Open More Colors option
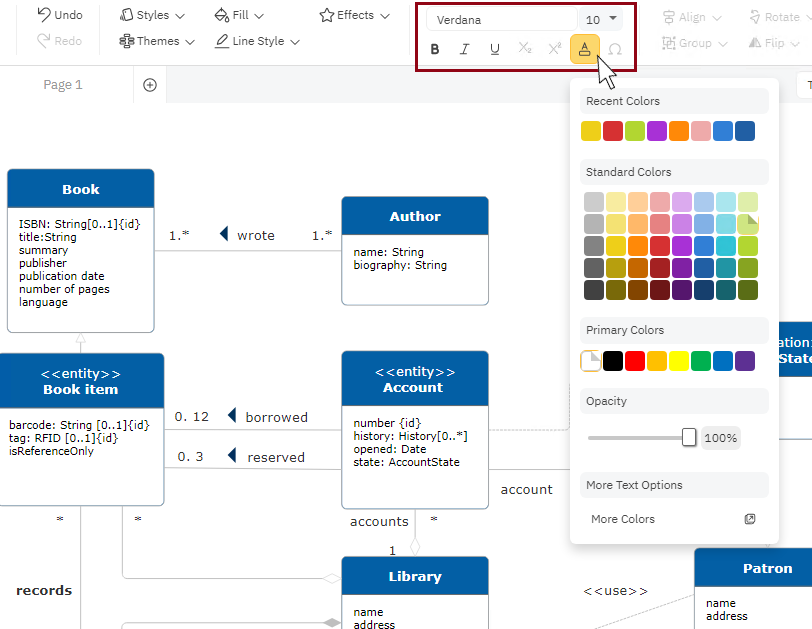812x629 pixels. (623, 519)
